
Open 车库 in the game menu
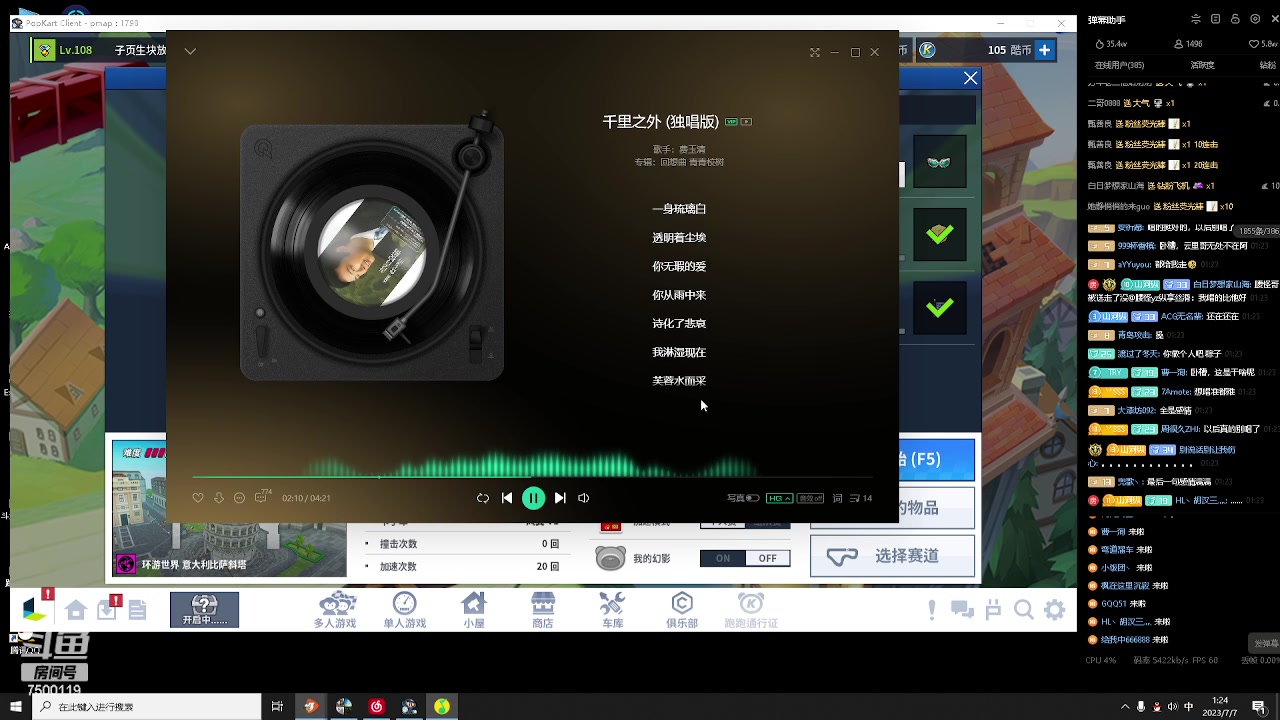click(x=612, y=609)
